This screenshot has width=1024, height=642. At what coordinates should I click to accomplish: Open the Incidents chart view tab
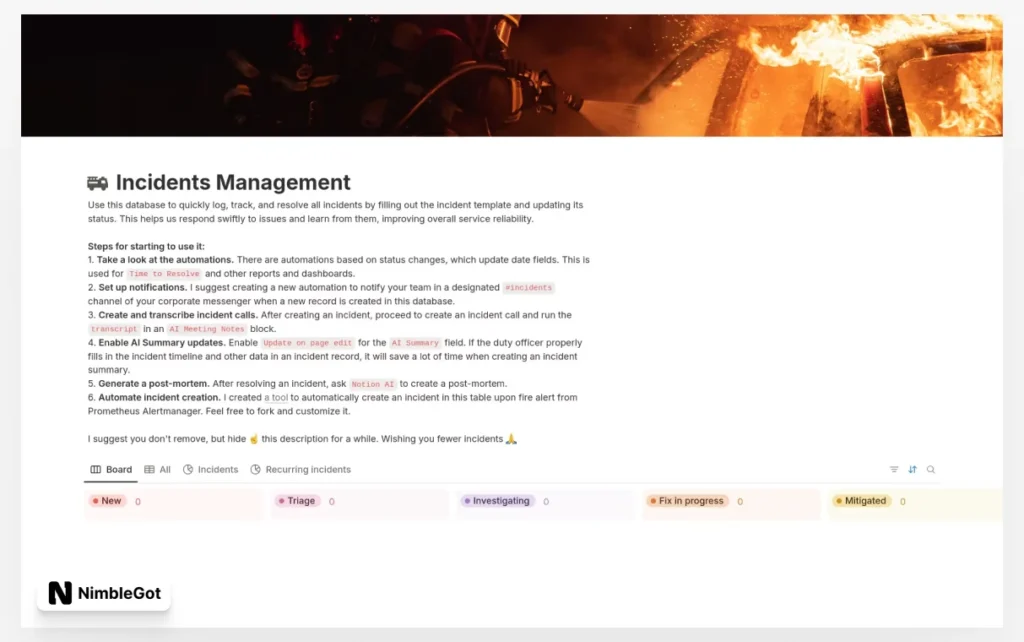pyautogui.click(x=210, y=470)
